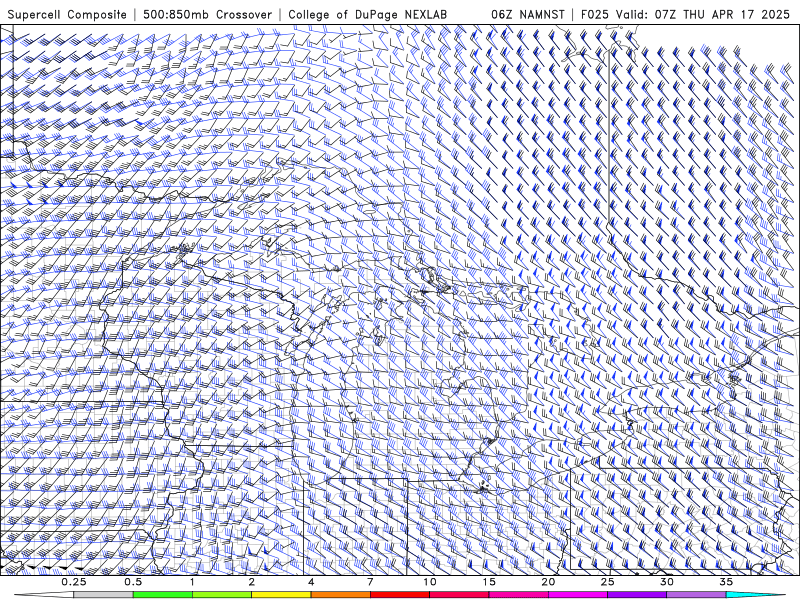
Task: Select the orange 4–7 color bar segment
Action: click(x=340, y=595)
